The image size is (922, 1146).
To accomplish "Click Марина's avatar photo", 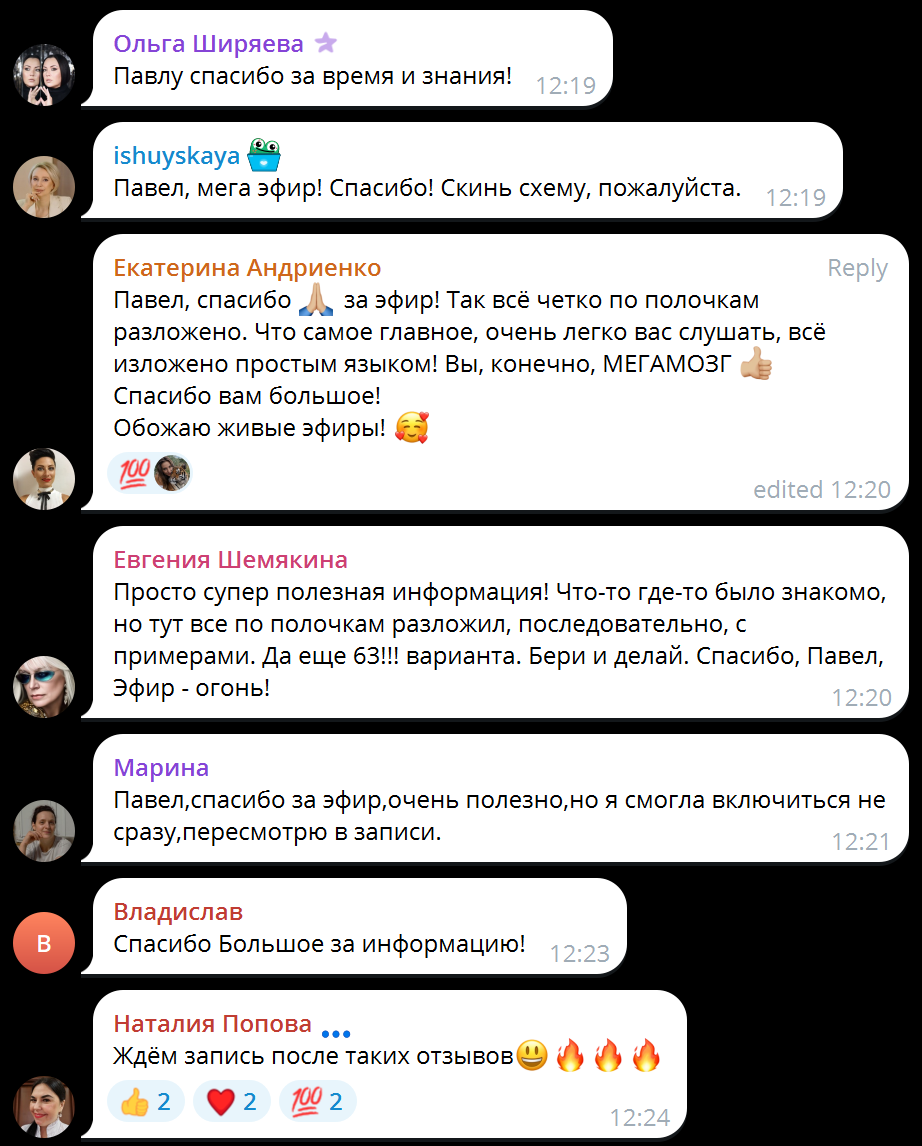I will (x=45, y=830).
